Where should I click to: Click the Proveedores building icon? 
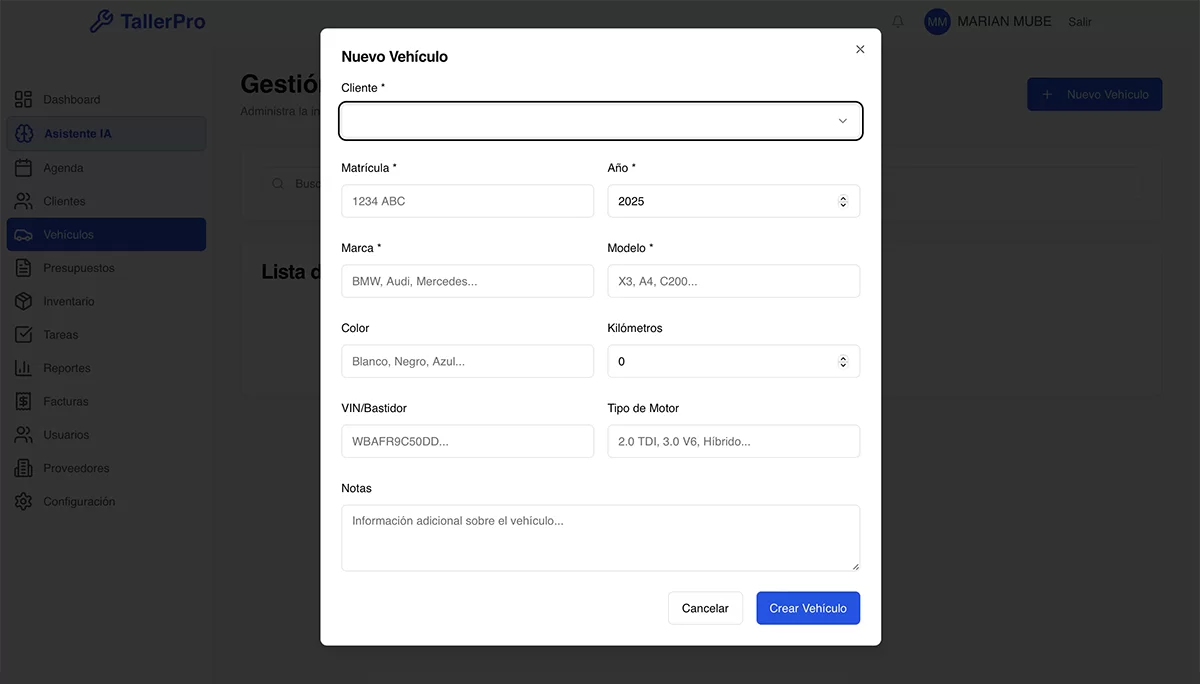click(x=23, y=468)
